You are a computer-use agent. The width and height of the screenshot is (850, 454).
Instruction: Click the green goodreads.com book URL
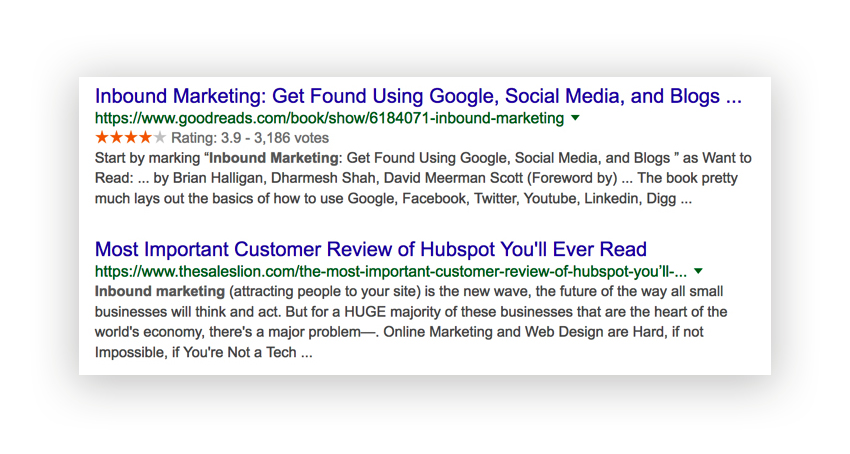pos(330,118)
